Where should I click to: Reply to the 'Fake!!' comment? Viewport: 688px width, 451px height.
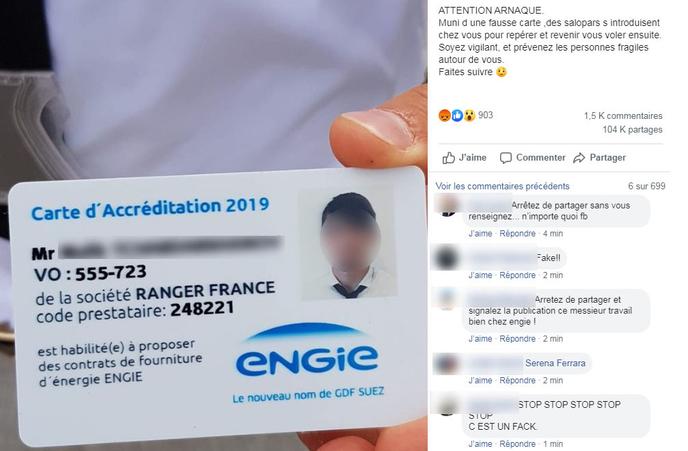[517, 275]
